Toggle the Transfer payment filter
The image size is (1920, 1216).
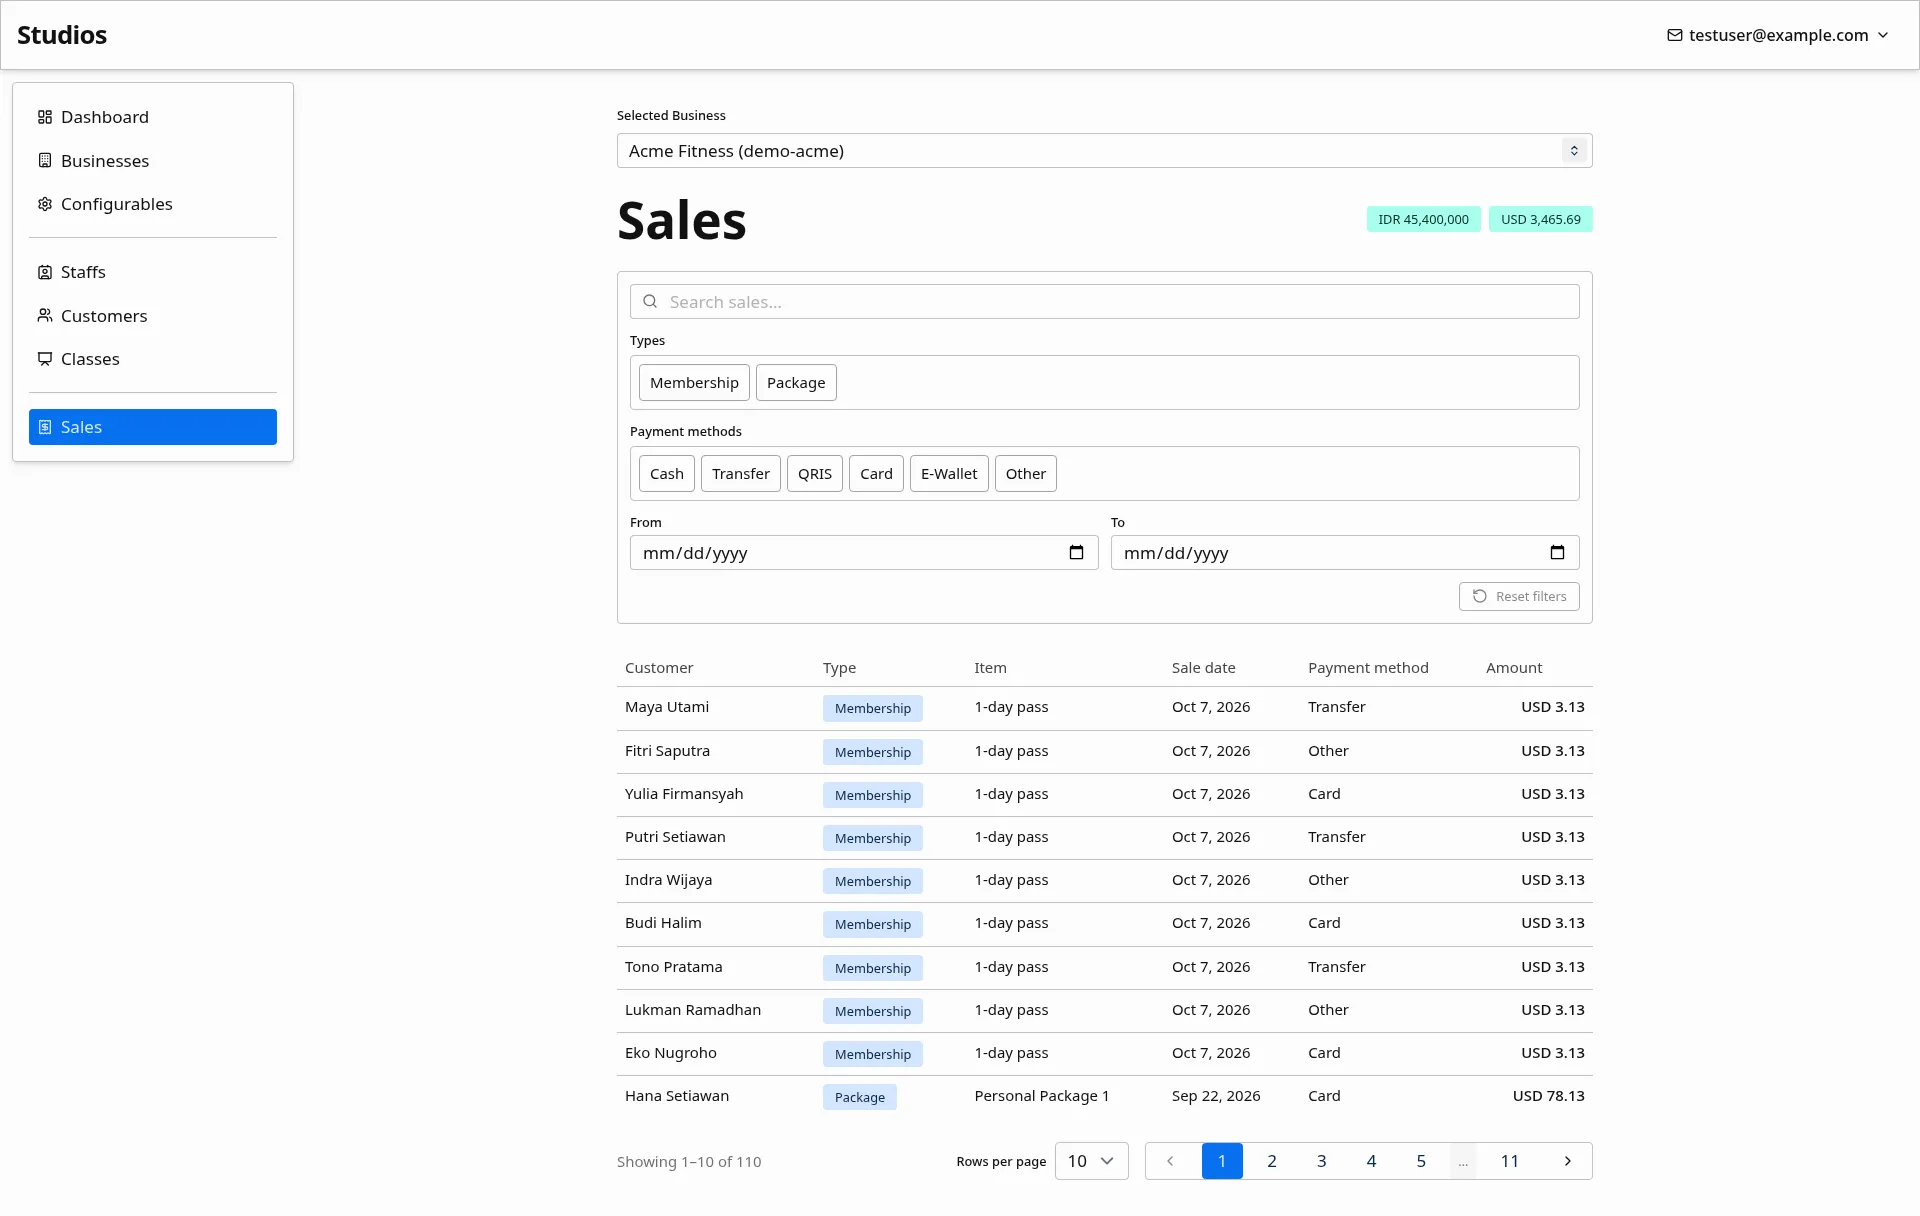pos(741,474)
